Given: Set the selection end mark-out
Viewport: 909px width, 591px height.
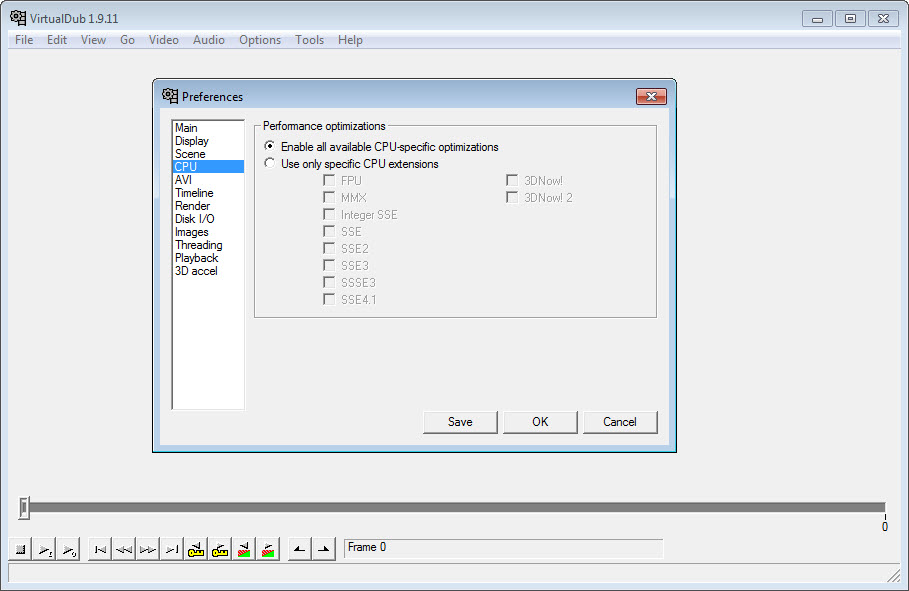Looking at the screenshot, I should pyautogui.click(x=324, y=549).
